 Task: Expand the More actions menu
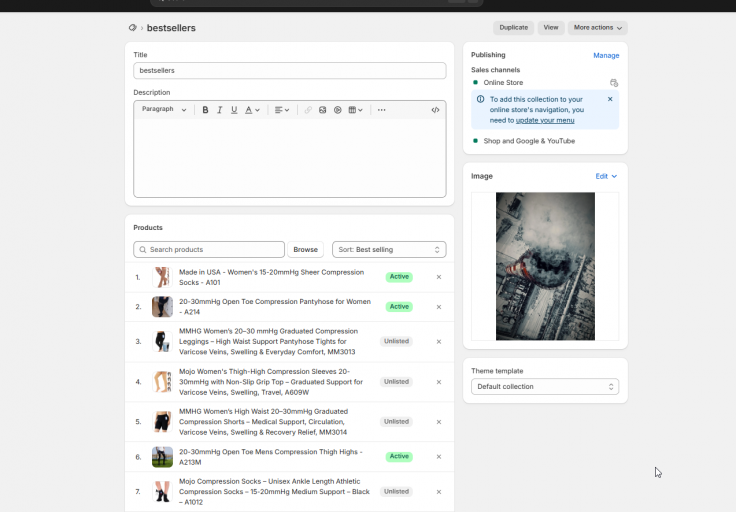click(x=598, y=28)
